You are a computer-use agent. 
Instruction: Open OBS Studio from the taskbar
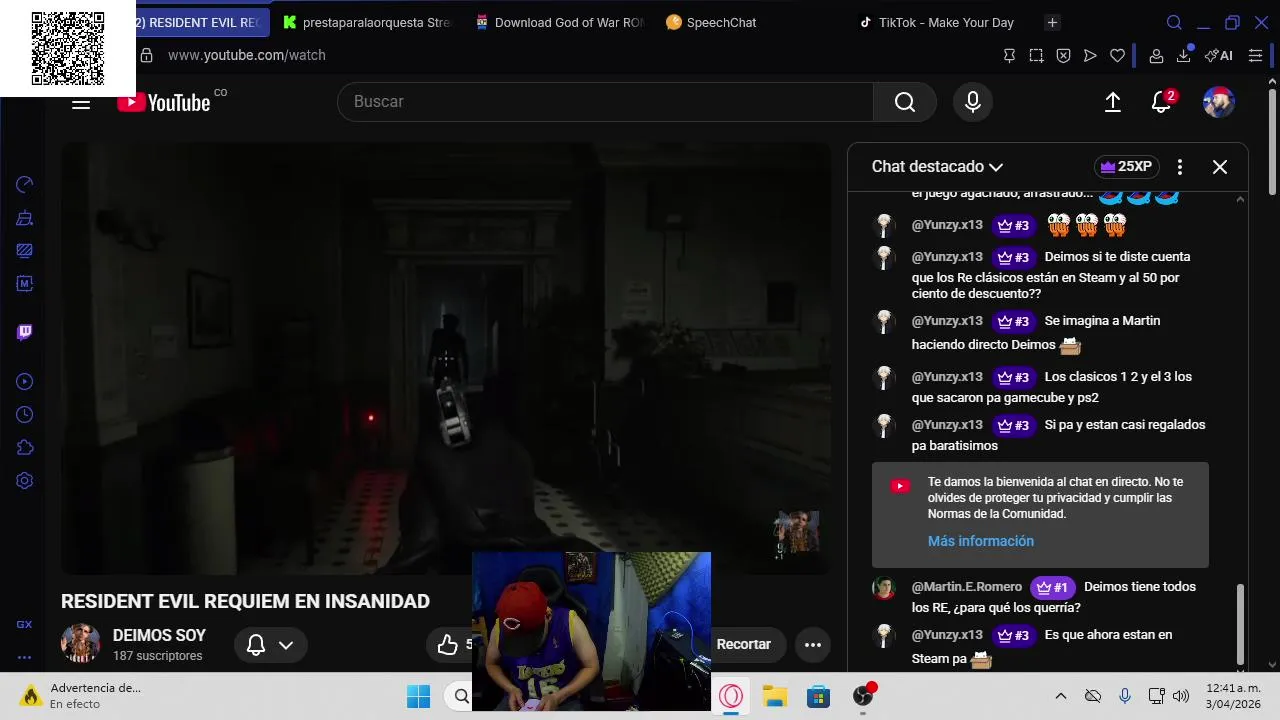pyautogui.click(x=863, y=696)
